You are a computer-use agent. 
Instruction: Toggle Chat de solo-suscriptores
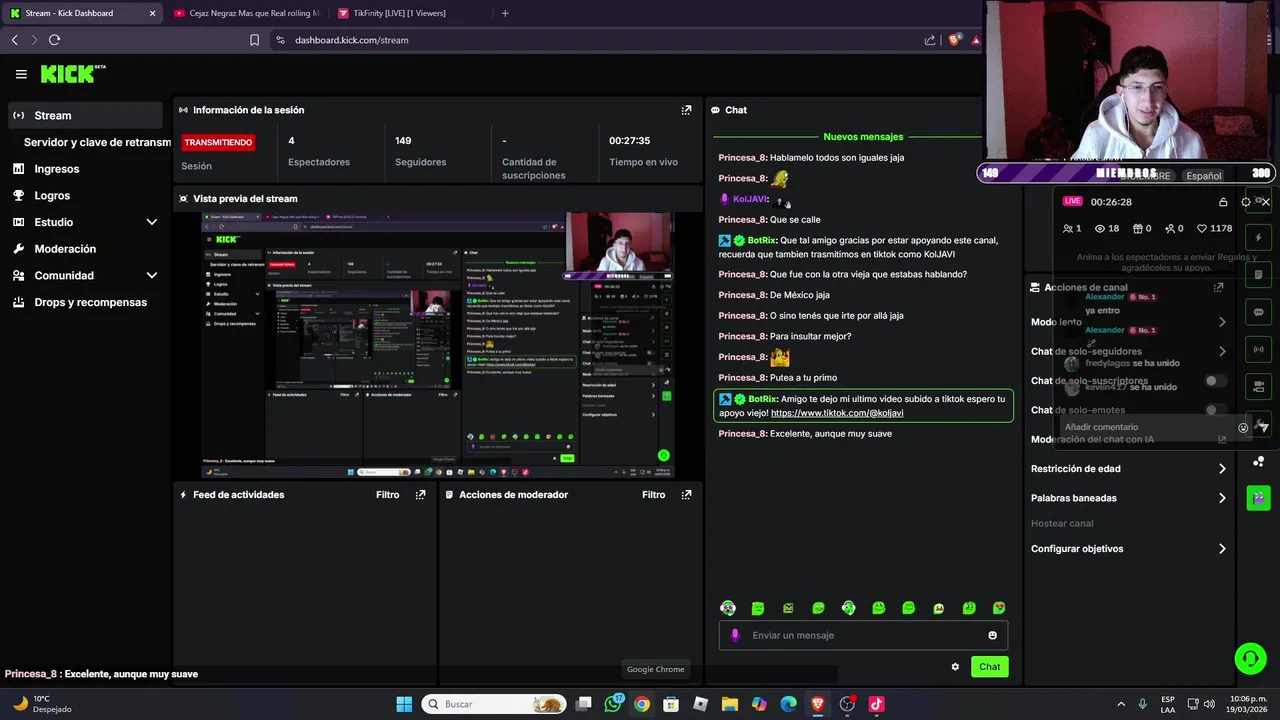point(1215,381)
